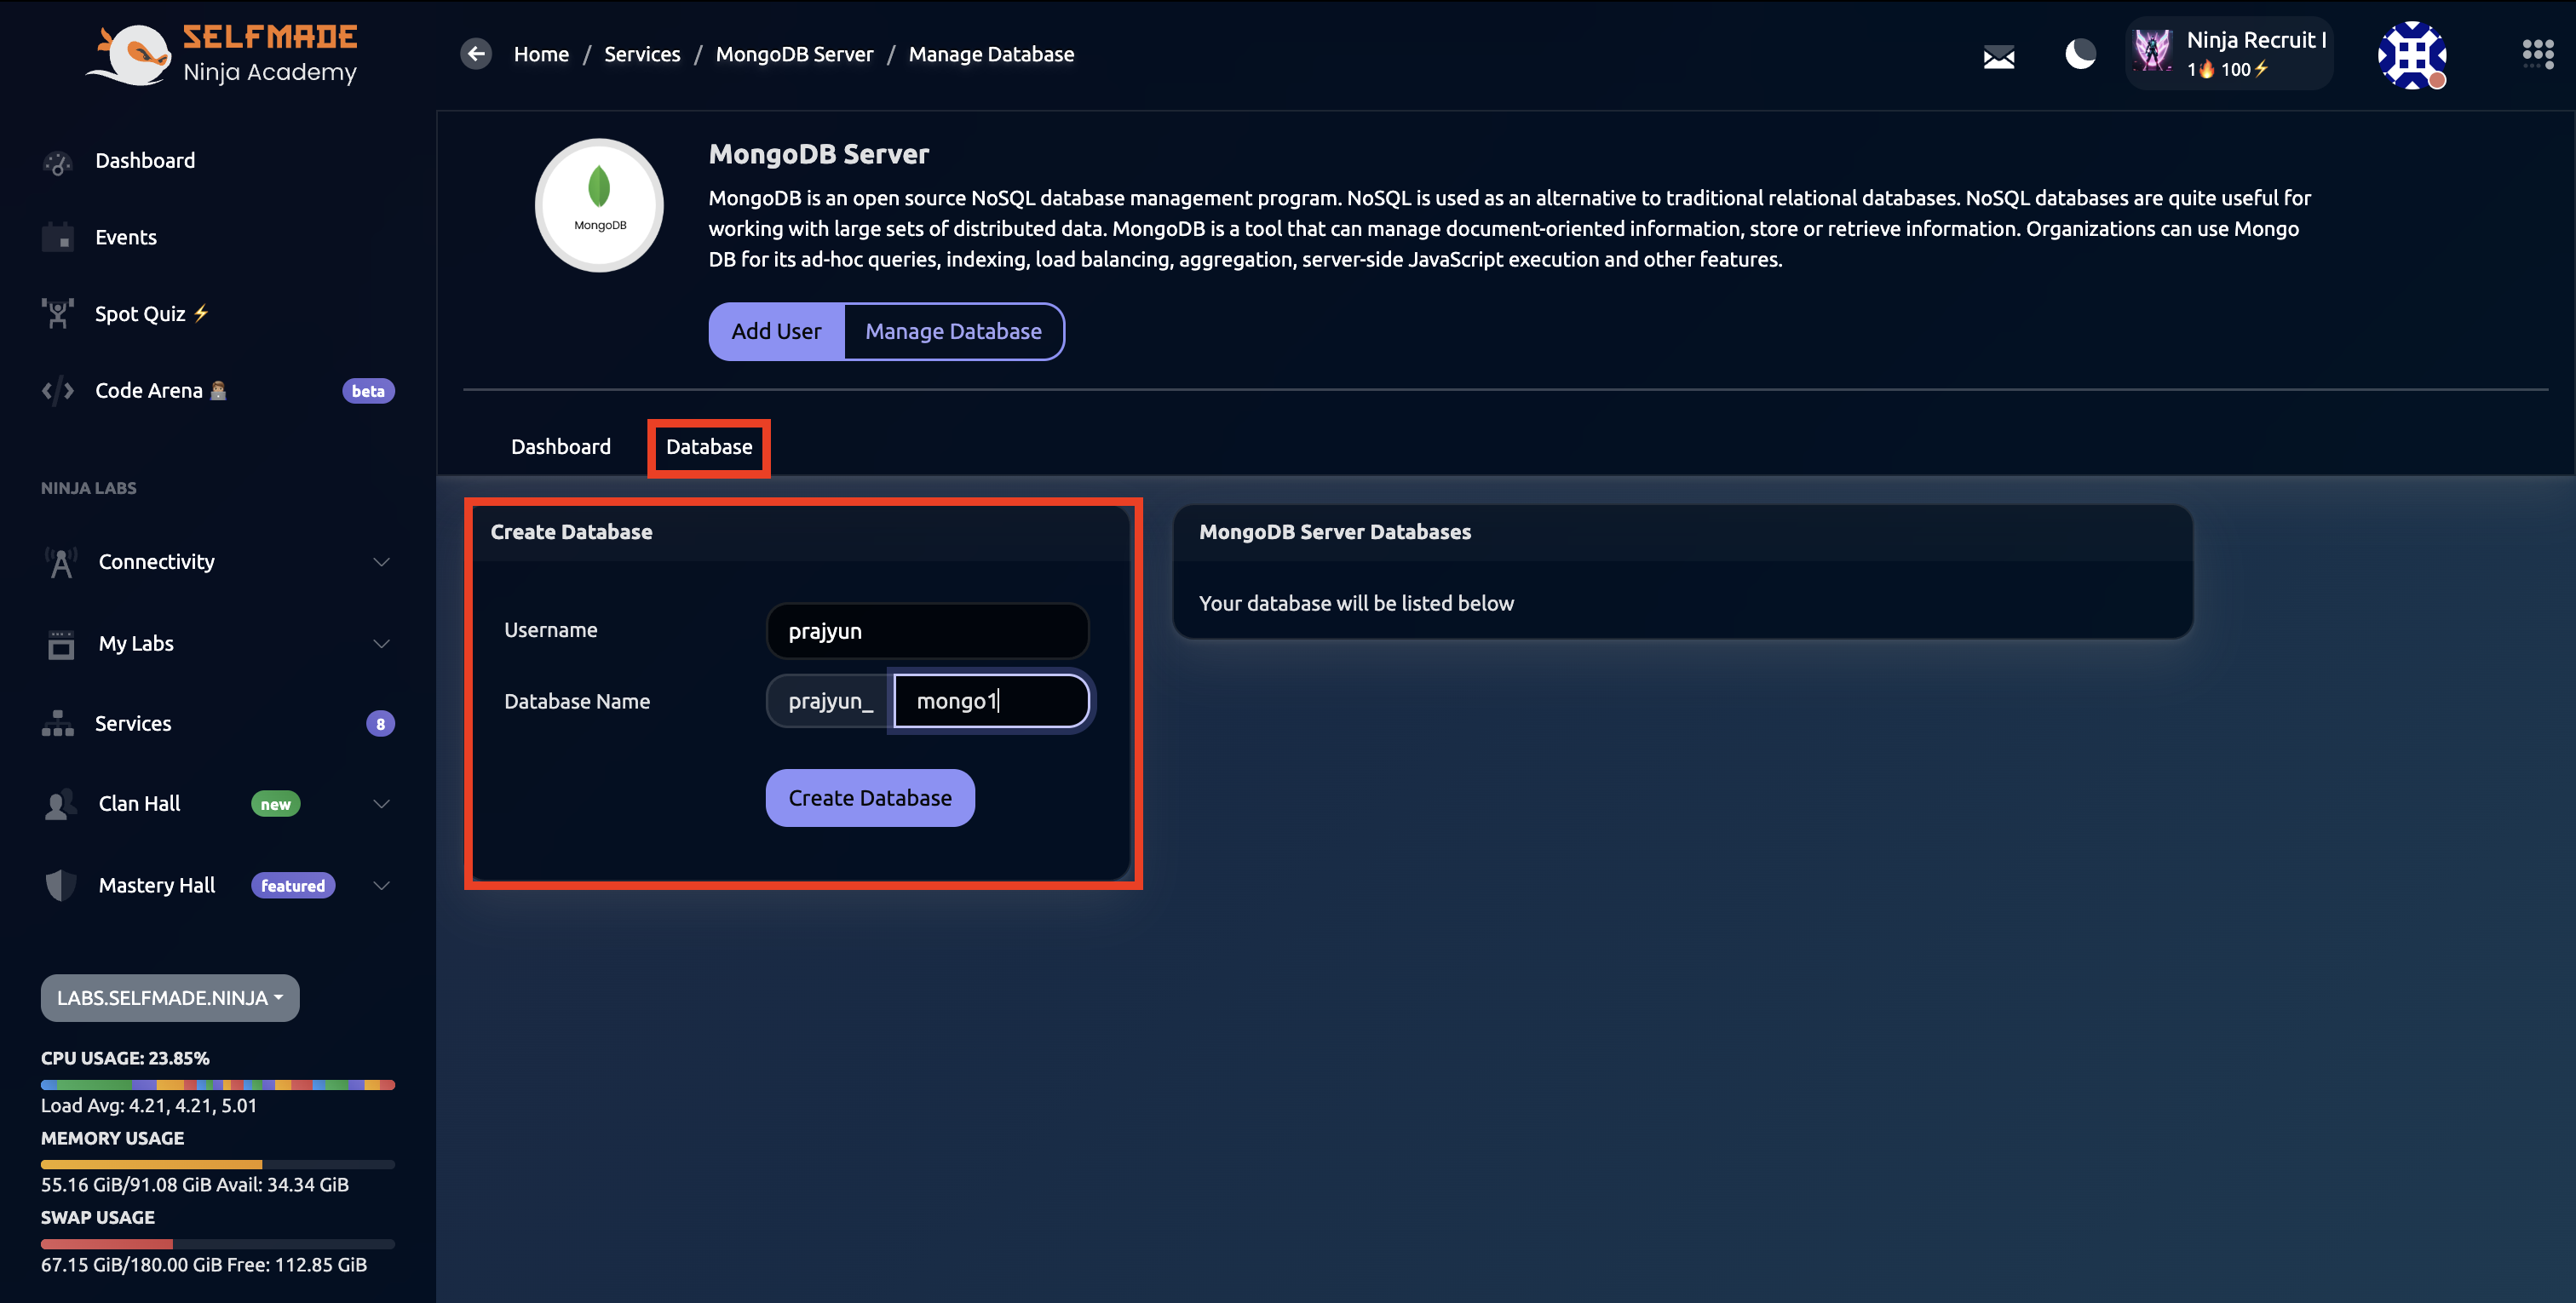Click the Database Name field mongo1
2576x1303 pixels.
(x=991, y=701)
